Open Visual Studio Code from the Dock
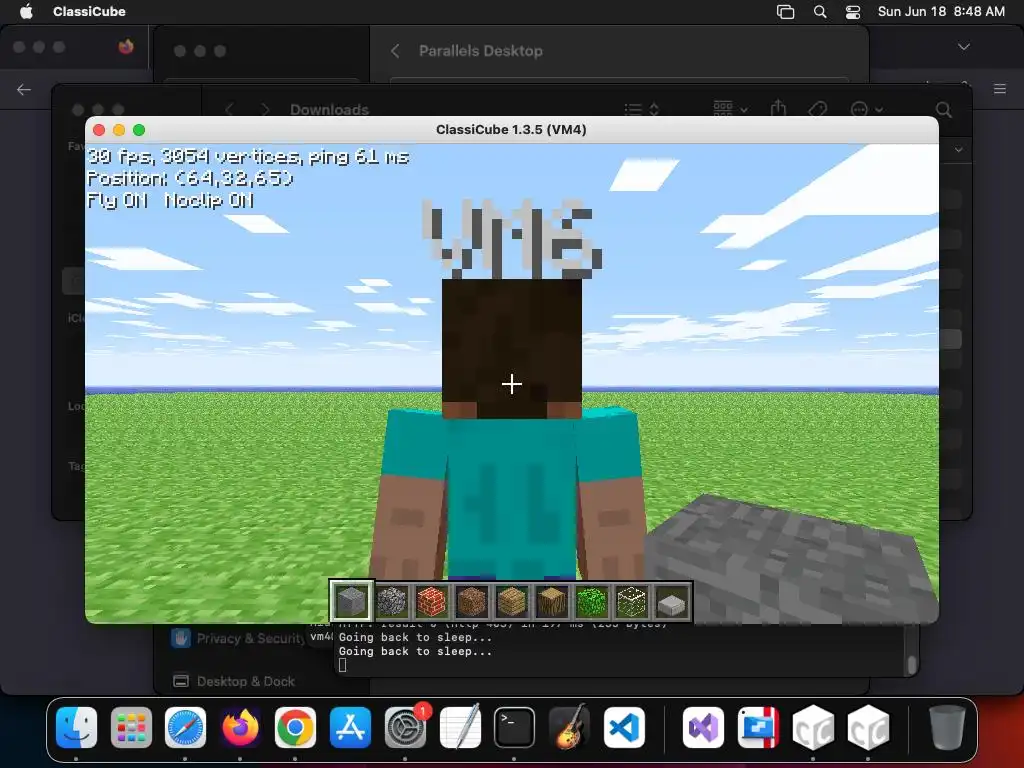Screen dimensions: 1024x768 [624, 727]
